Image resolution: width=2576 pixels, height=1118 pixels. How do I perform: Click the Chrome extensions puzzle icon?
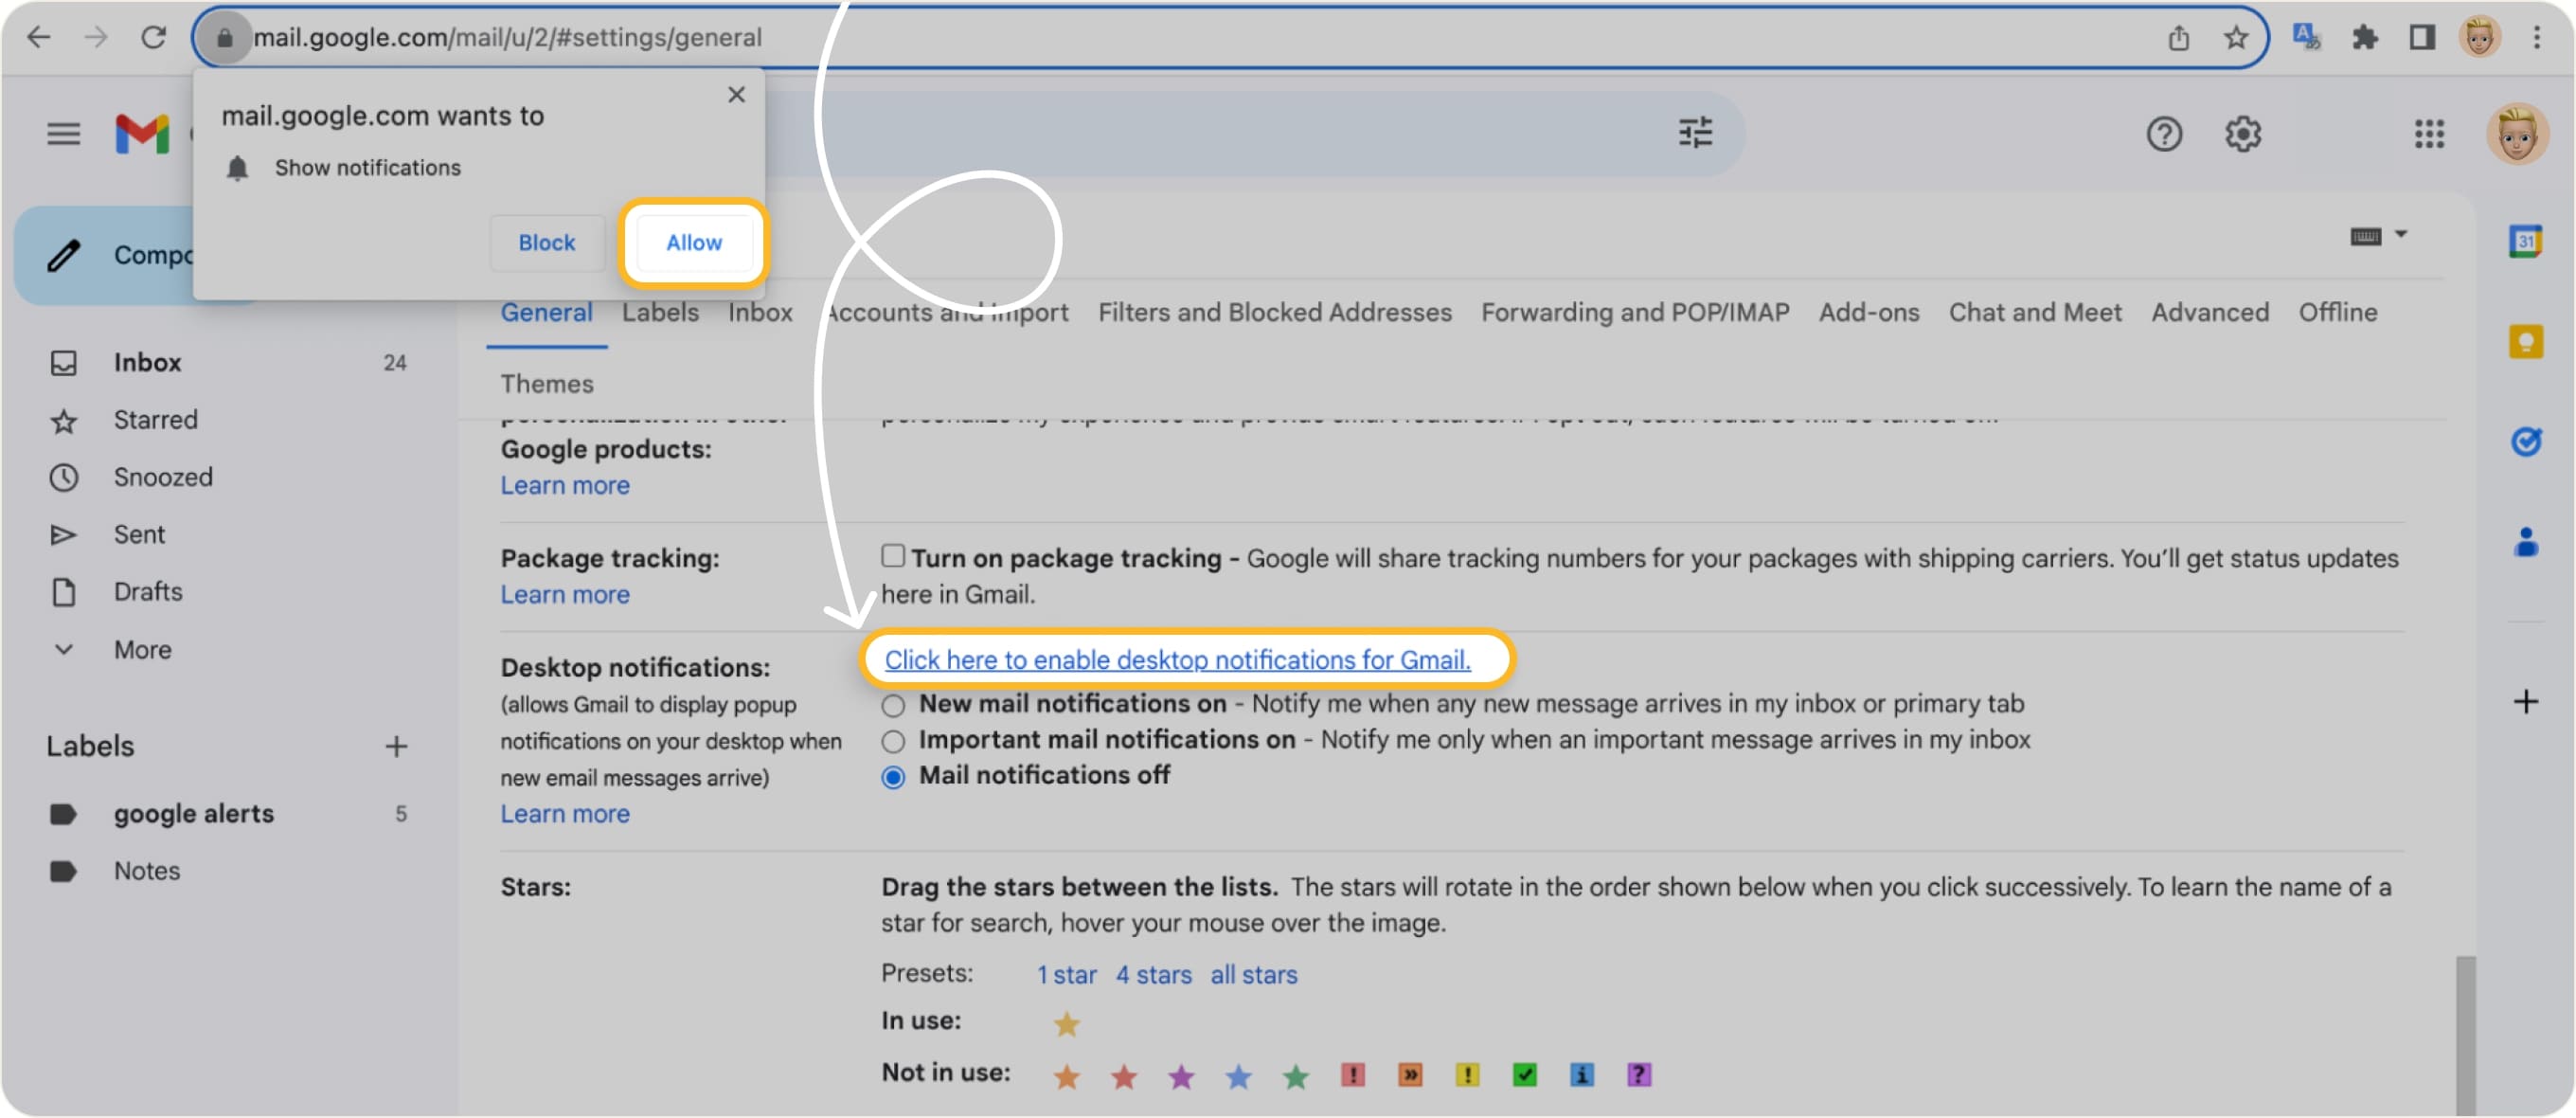(x=2366, y=37)
